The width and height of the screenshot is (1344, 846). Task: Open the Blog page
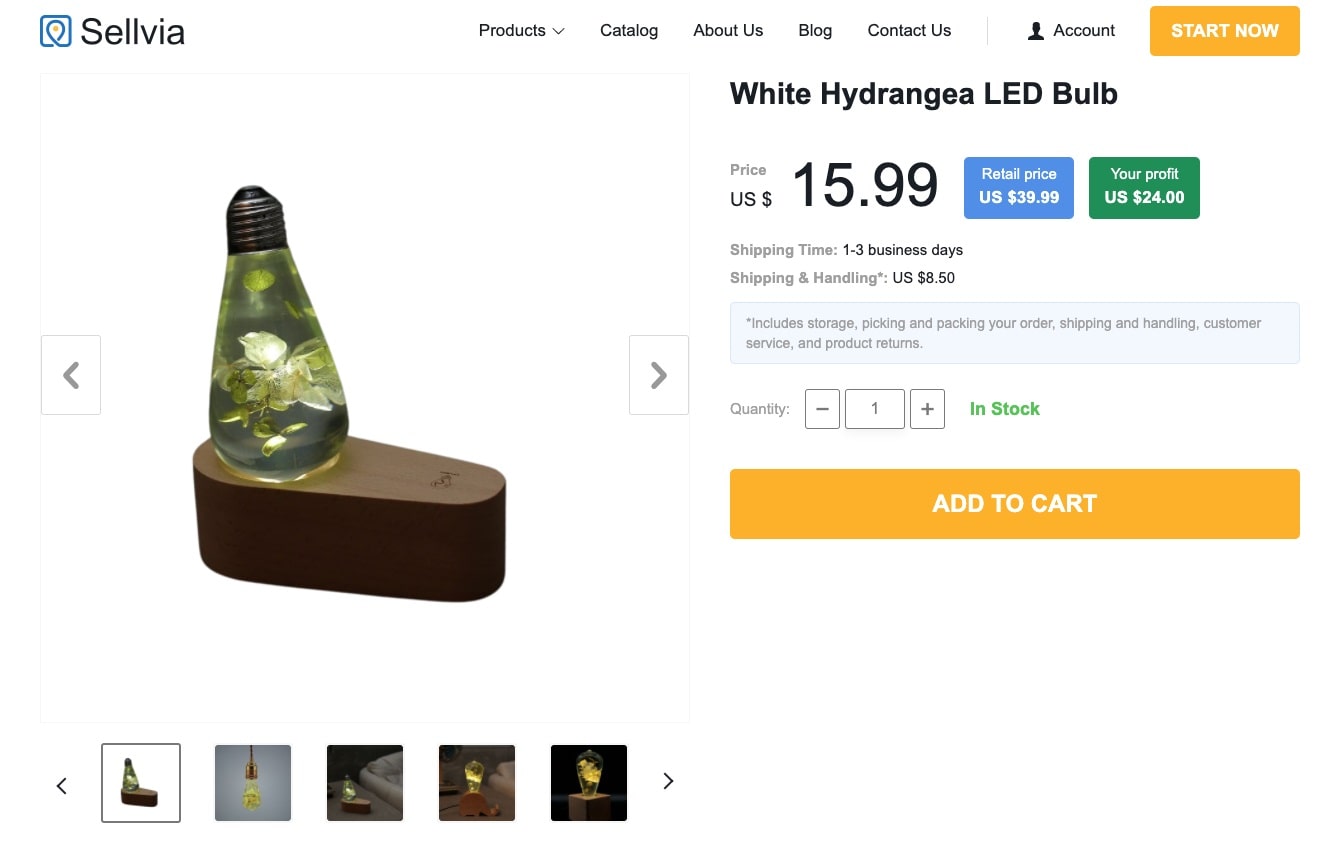[814, 31]
